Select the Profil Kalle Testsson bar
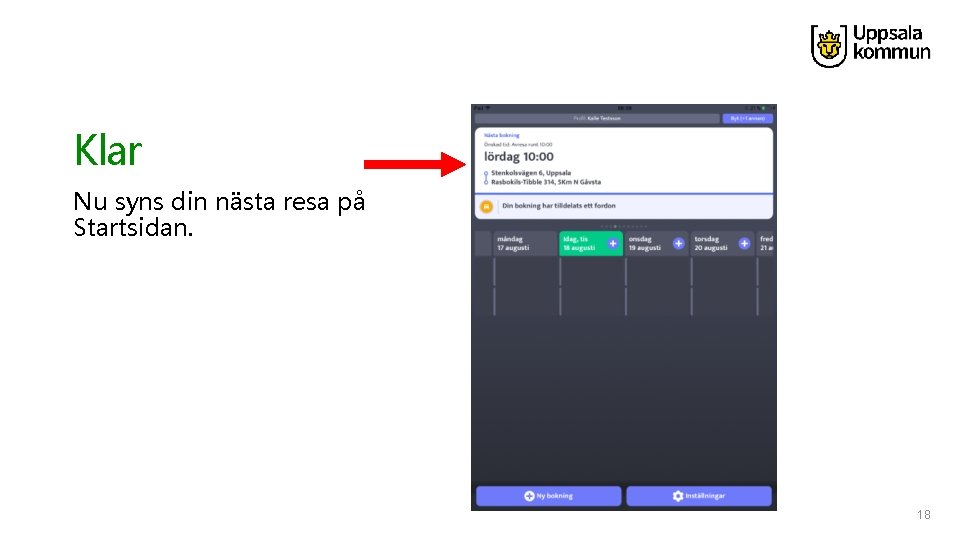960x540 pixels. pos(597,118)
